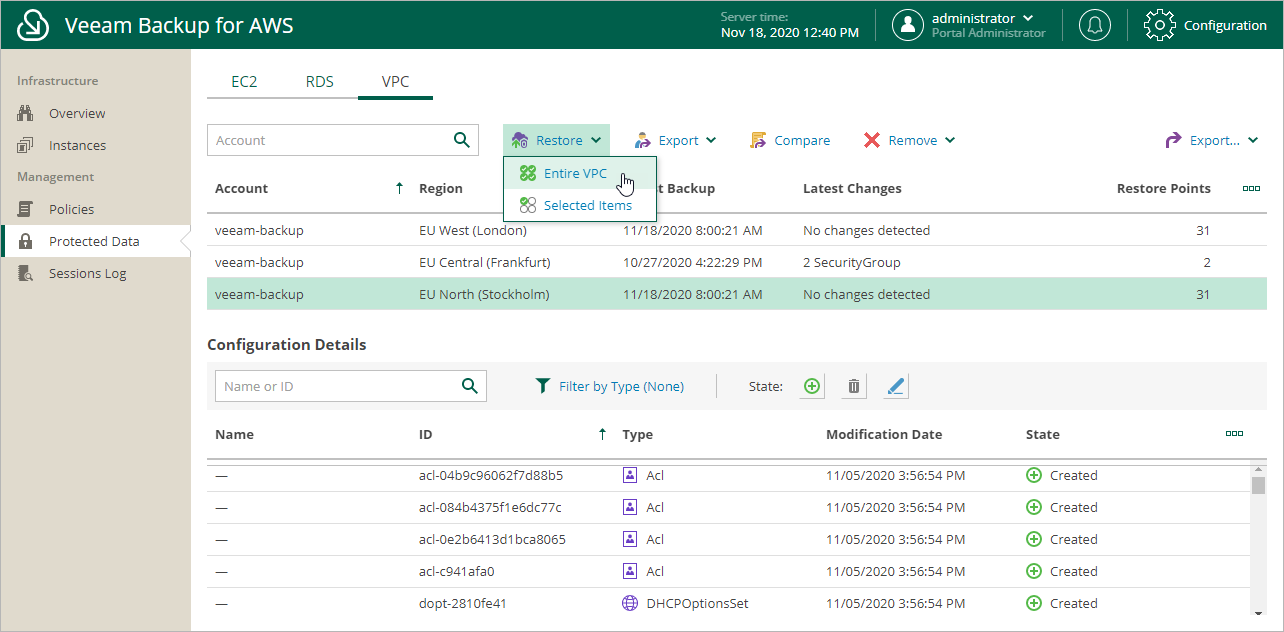This screenshot has width=1284, height=632.
Task: Select row acl-0e2b6413d1bca8065
Action: click(x=729, y=539)
